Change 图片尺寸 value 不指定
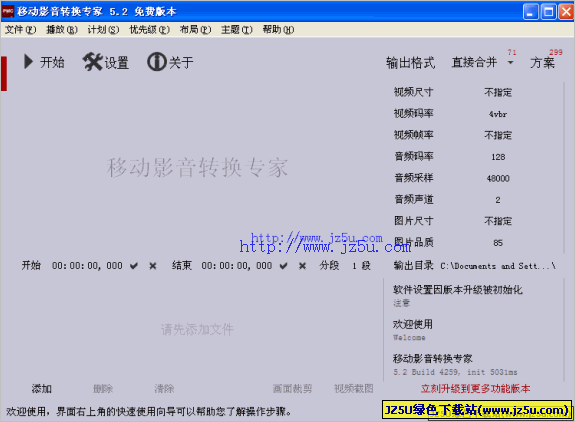This screenshot has height=422, width=575. point(498,221)
